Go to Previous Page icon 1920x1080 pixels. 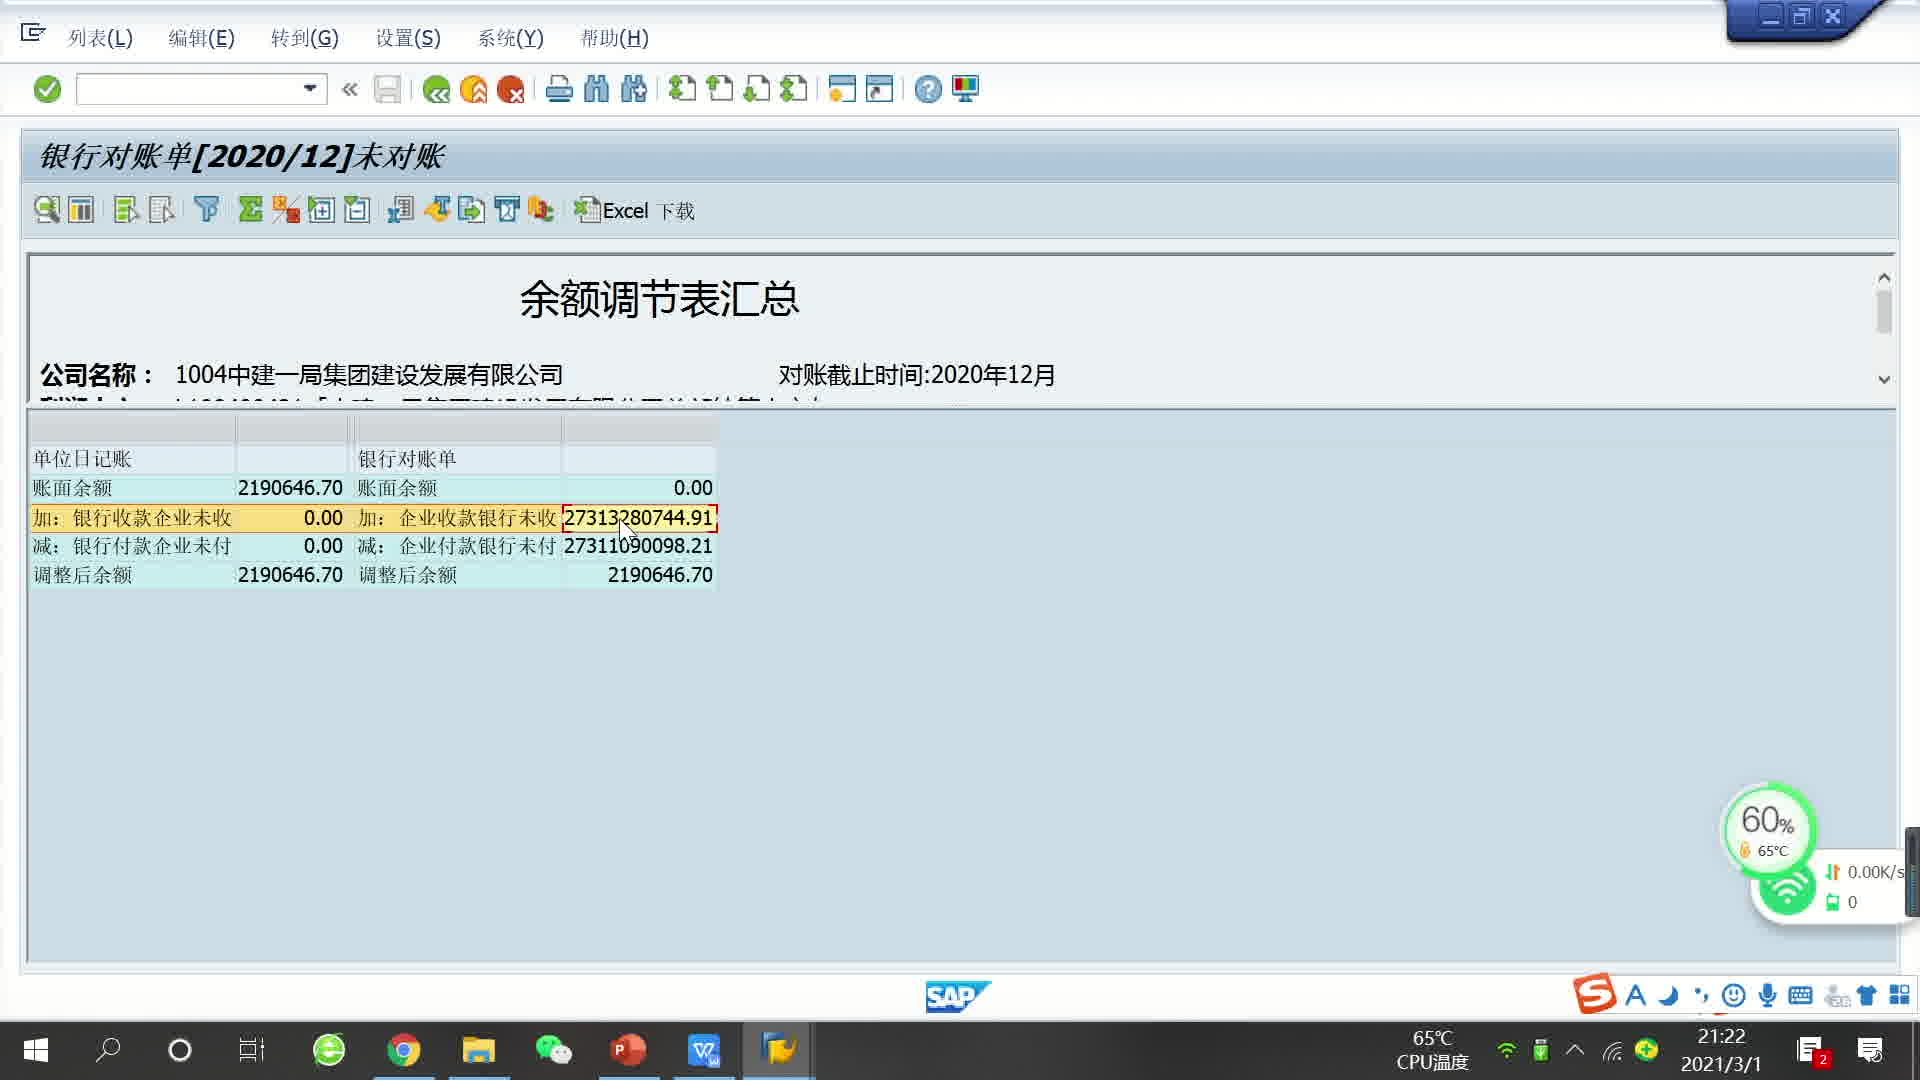[719, 90]
